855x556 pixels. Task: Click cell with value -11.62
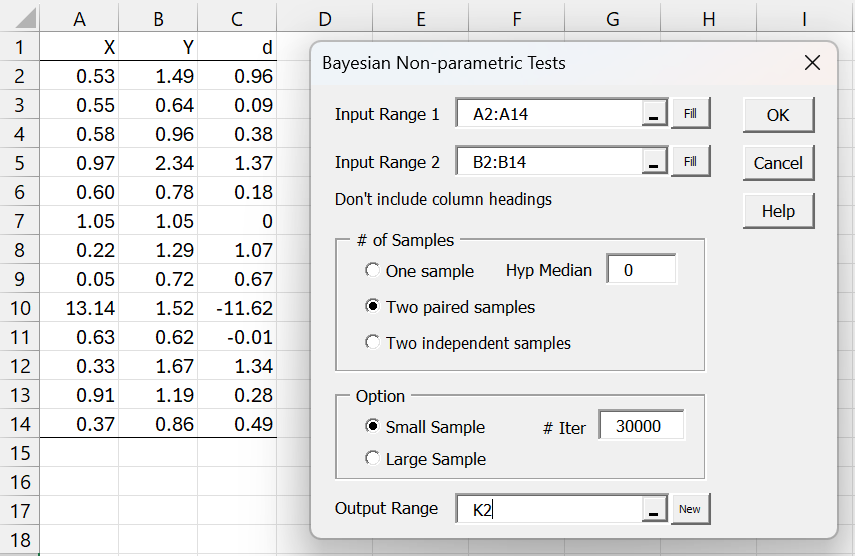(x=237, y=308)
